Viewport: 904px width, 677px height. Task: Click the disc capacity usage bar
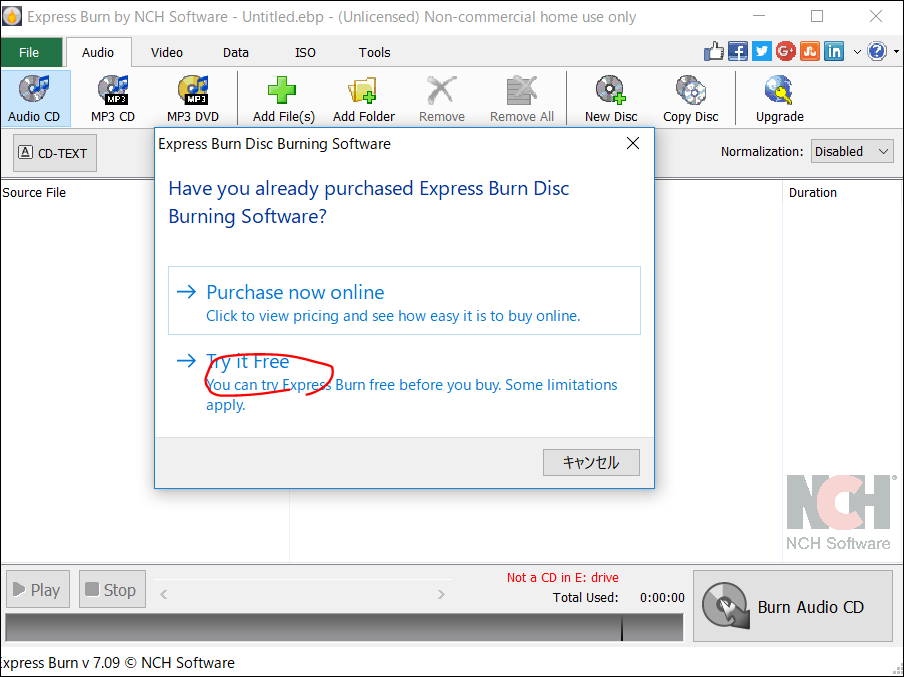[x=344, y=627]
